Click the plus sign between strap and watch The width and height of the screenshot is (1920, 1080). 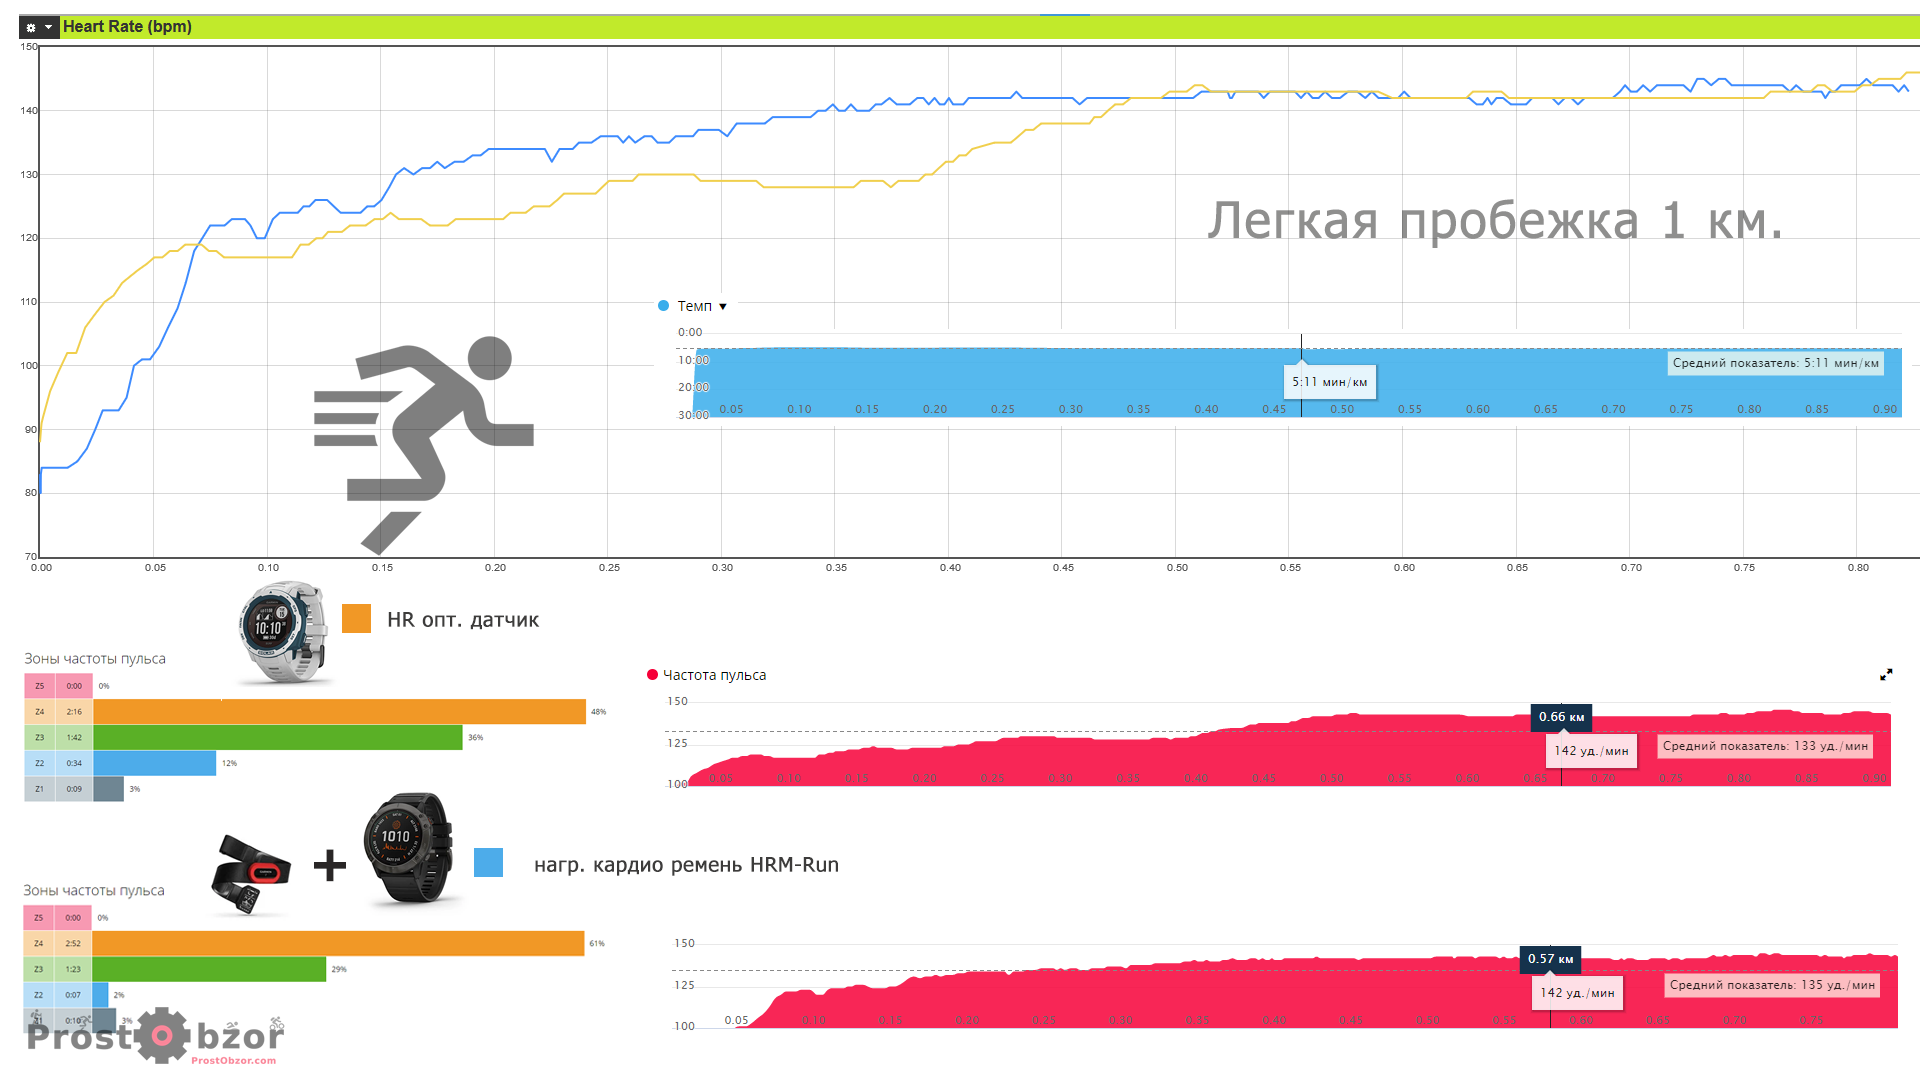click(x=329, y=865)
